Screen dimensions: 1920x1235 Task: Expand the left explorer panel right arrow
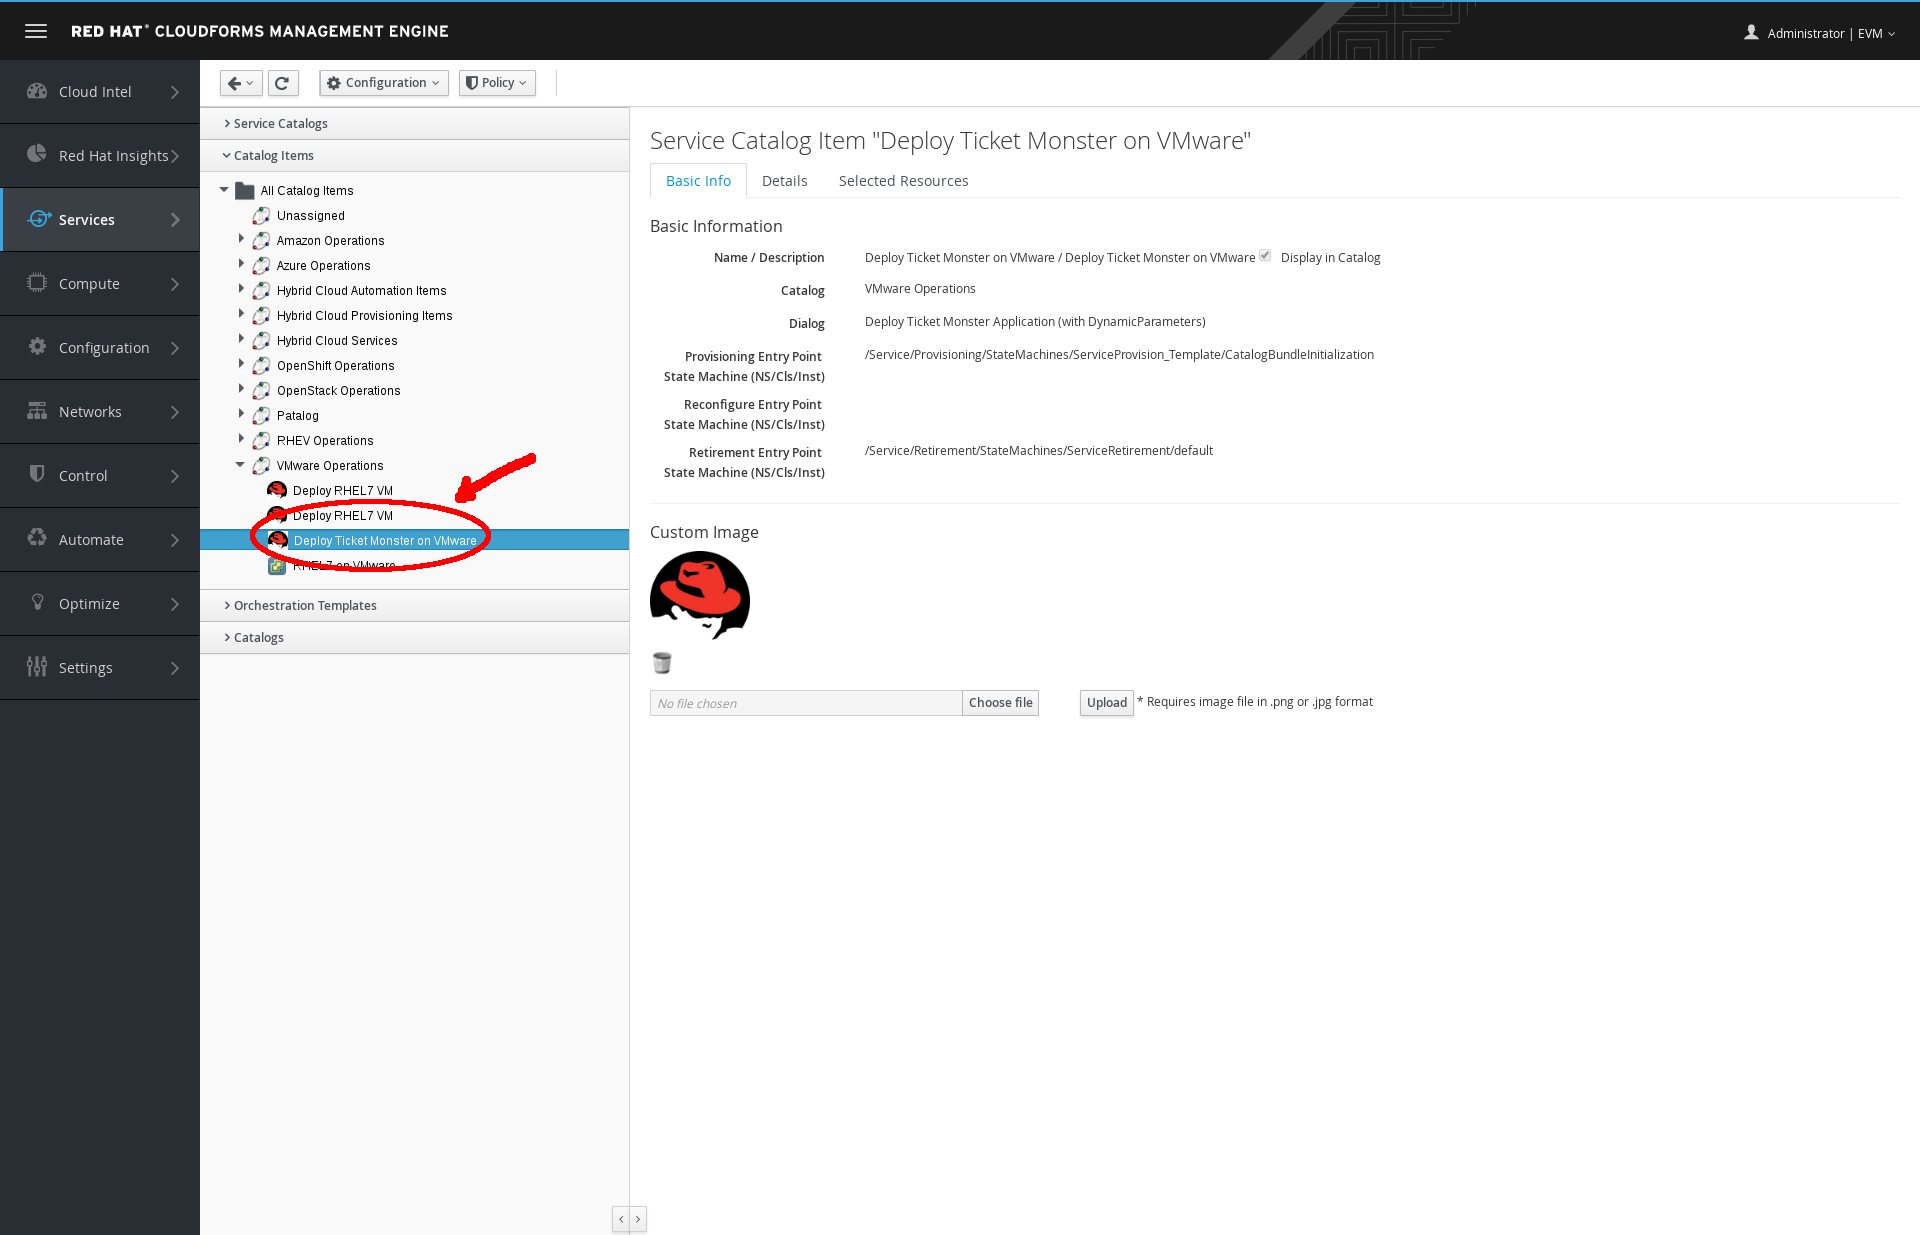click(638, 1219)
